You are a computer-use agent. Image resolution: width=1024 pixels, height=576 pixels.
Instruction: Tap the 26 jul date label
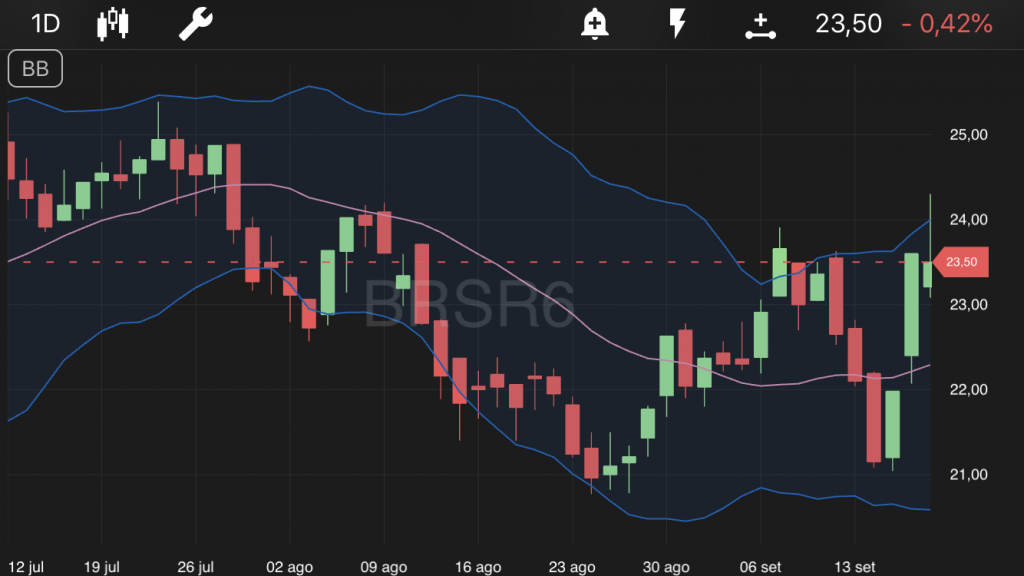pos(195,567)
